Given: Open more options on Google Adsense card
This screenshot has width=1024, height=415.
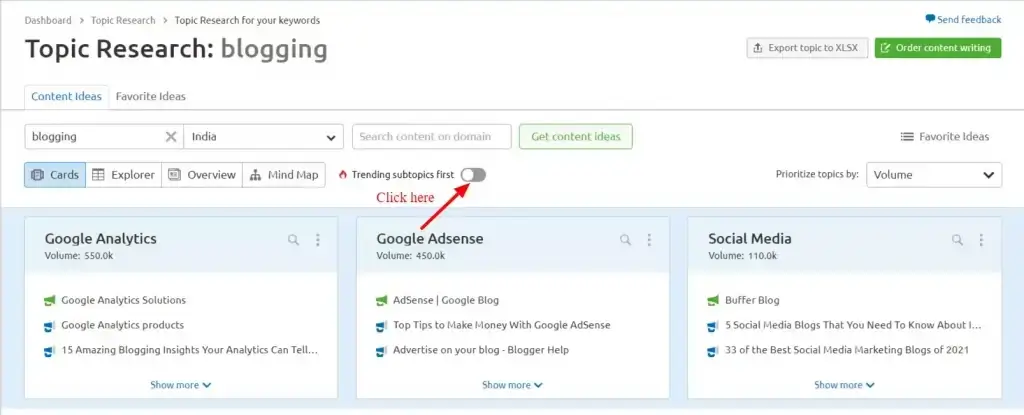Looking at the screenshot, I should (649, 240).
